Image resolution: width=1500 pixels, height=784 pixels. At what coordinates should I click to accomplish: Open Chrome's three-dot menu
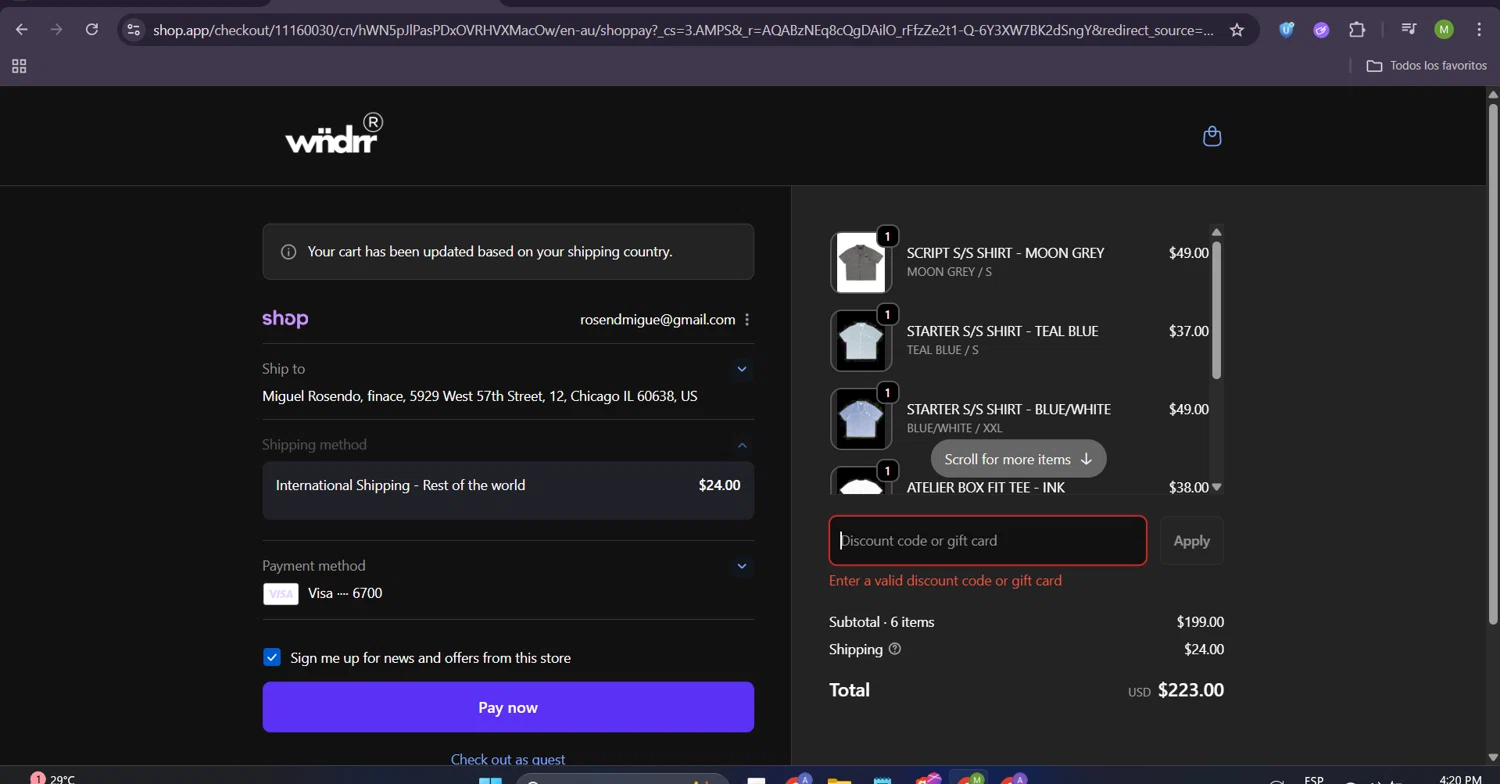click(x=1479, y=30)
